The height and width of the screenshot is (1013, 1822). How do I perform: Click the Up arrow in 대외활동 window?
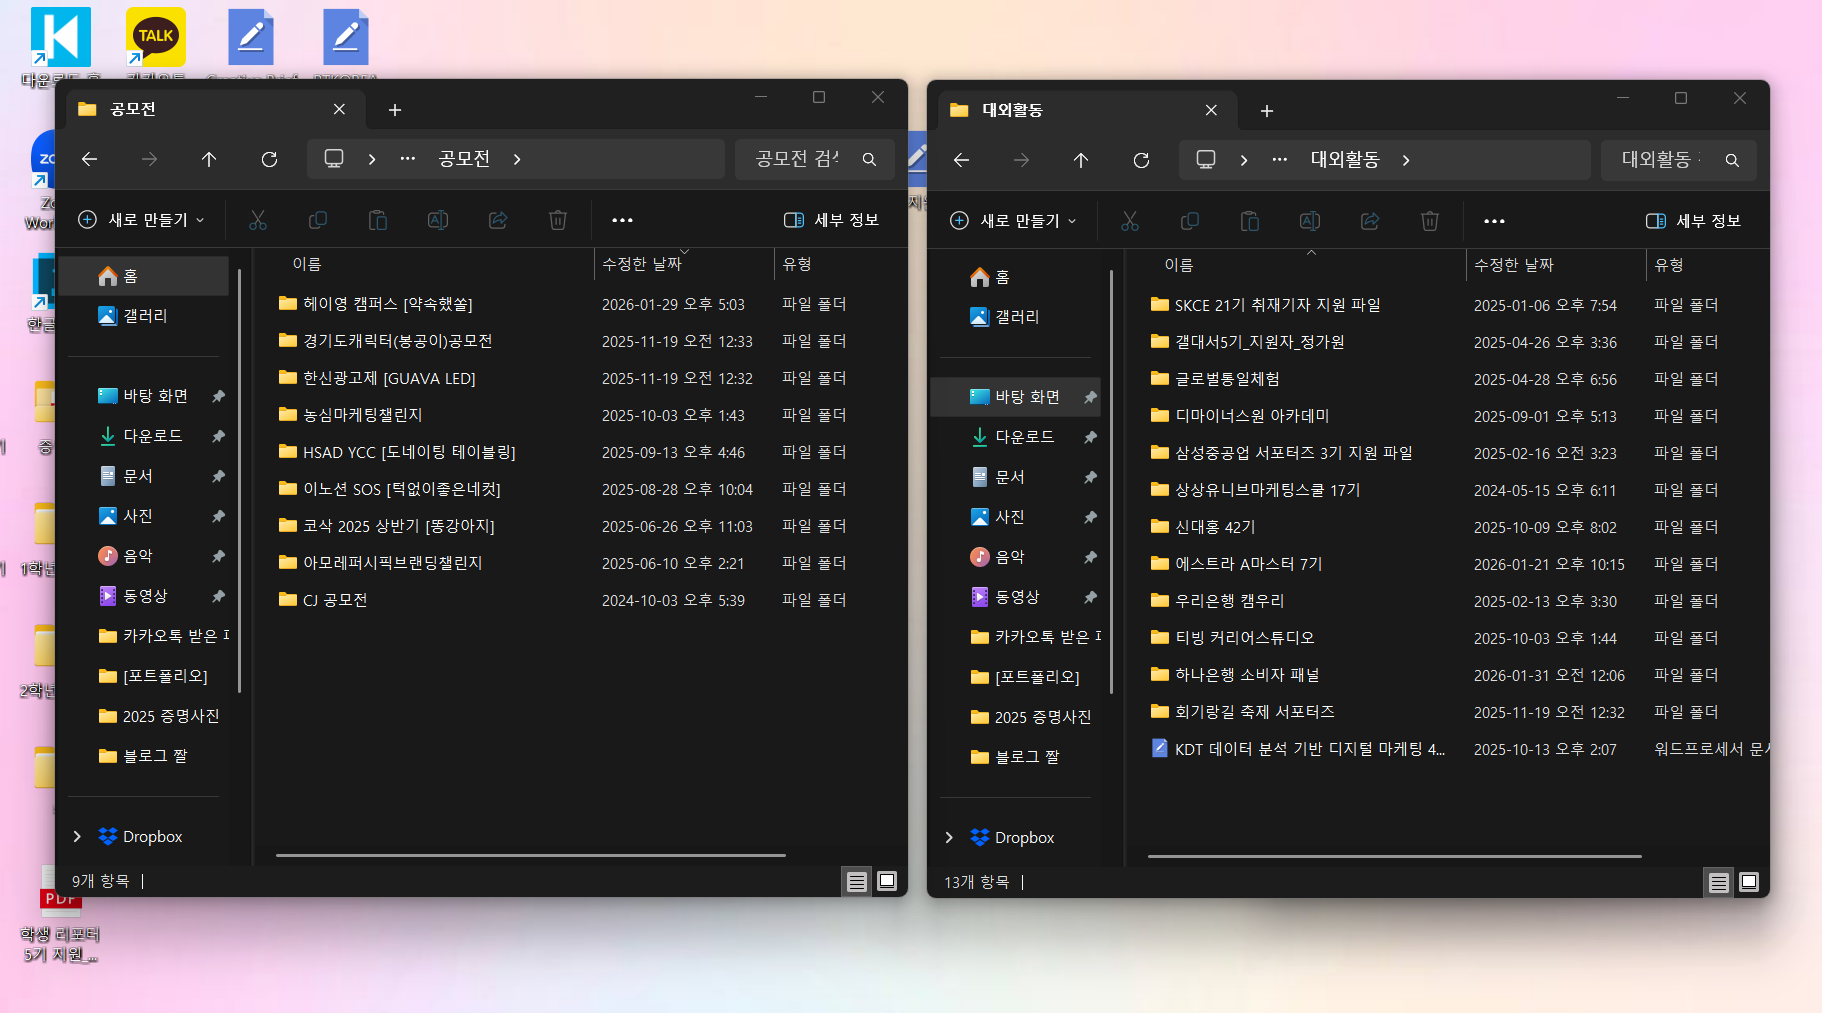pyautogui.click(x=1081, y=160)
